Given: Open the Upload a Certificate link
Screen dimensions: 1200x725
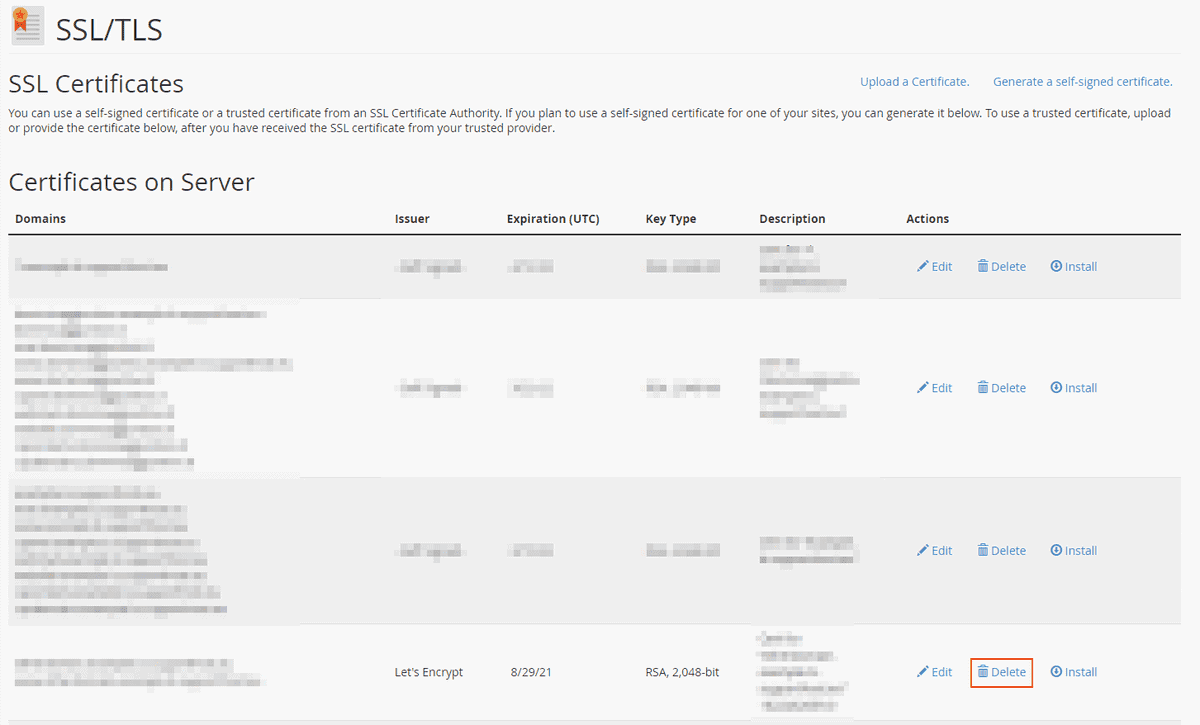Looking at the screenshot, I should coord(913,81).
